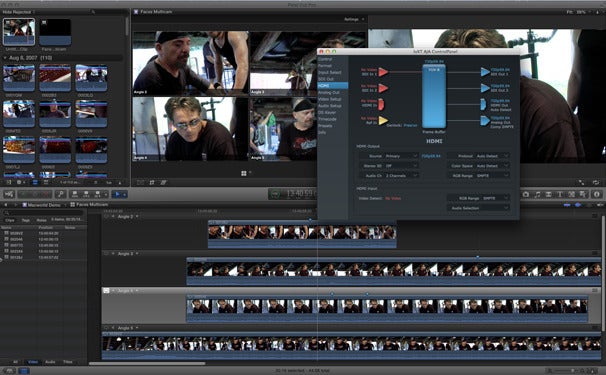Open the Tags tab in timeline index
This screenshot has width=606, height=375.
click(26, 220)
